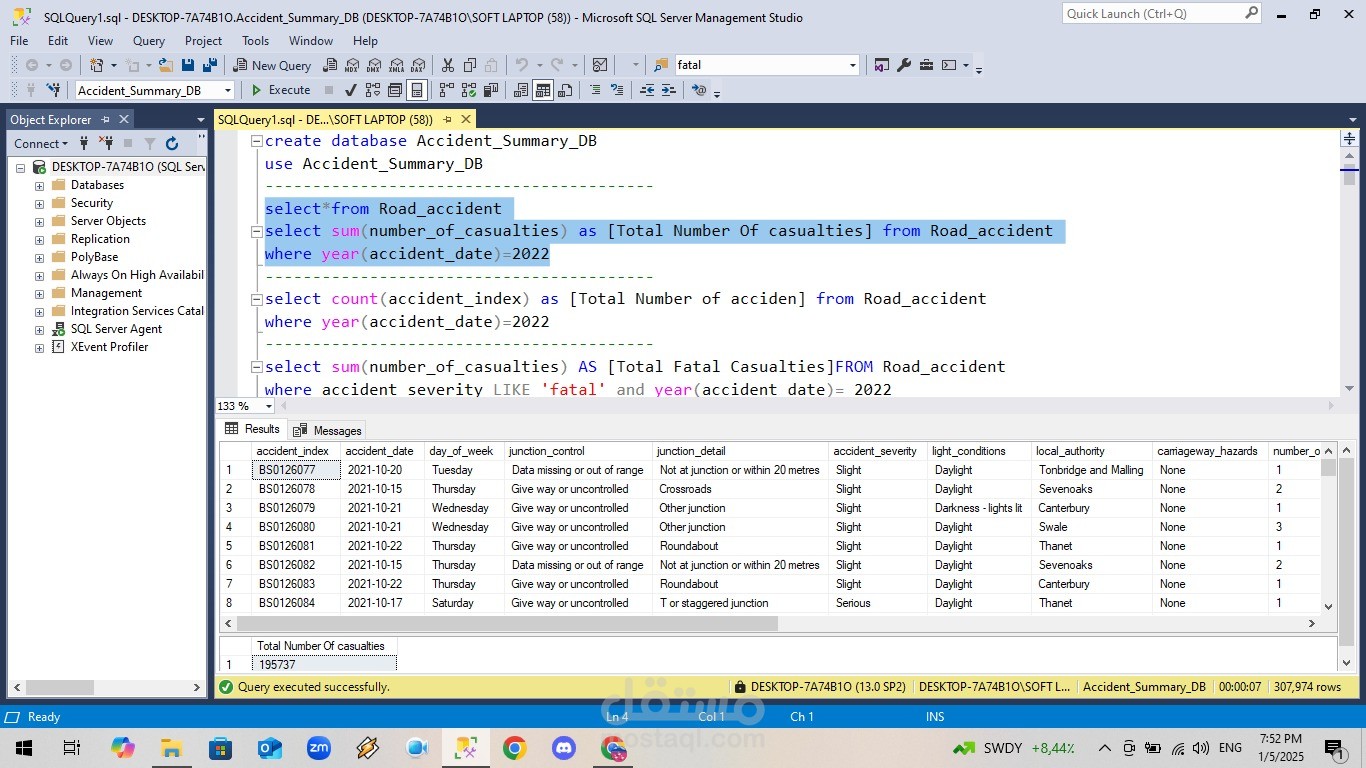Viewport: 1366px width, 768px height.
Task: Expand the Databases node
Action: [39, 186]
